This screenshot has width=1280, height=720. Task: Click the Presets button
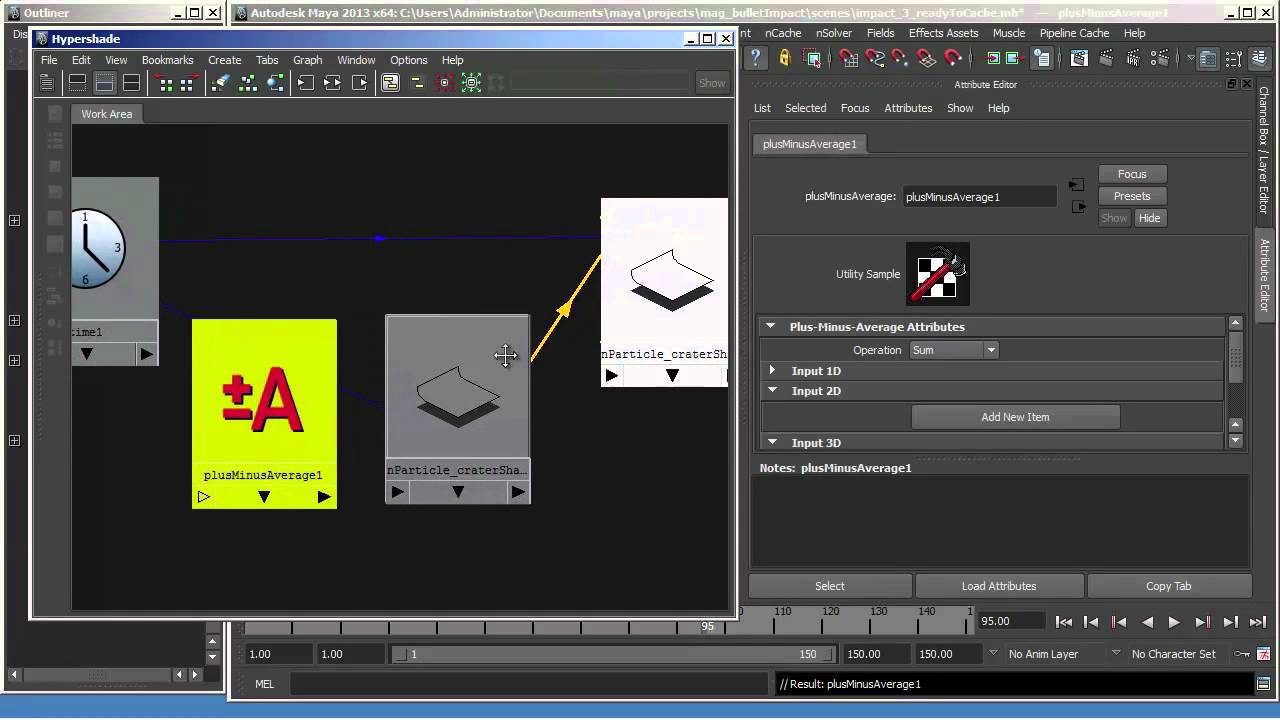(1132, 196)
